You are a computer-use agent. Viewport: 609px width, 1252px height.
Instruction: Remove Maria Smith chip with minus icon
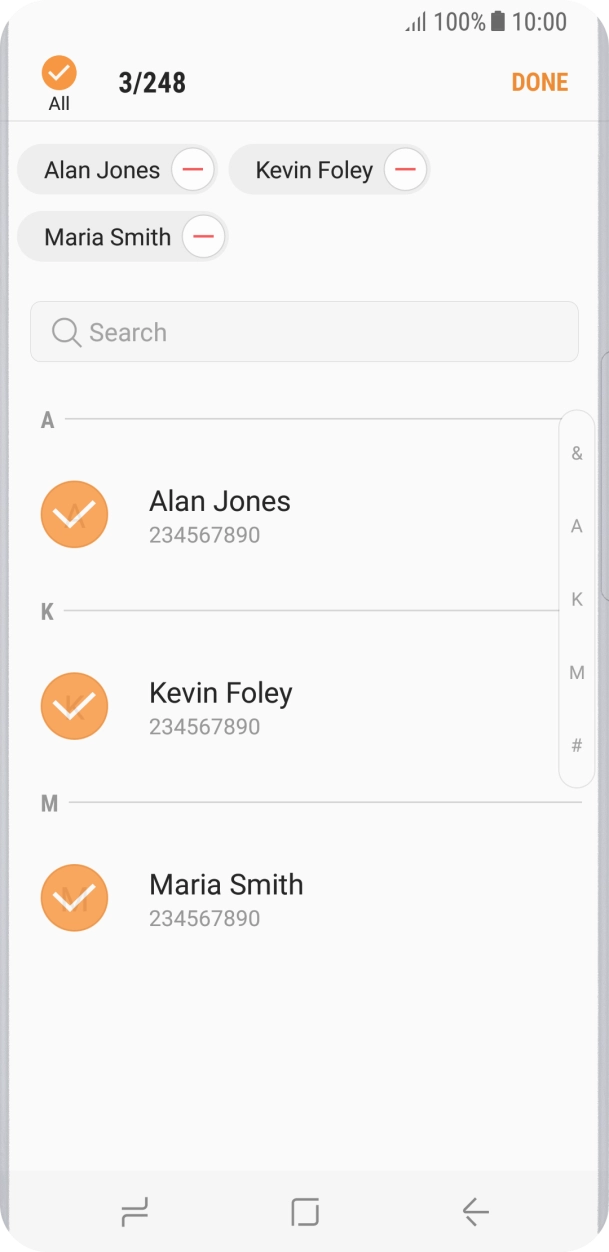coord(203,237)
